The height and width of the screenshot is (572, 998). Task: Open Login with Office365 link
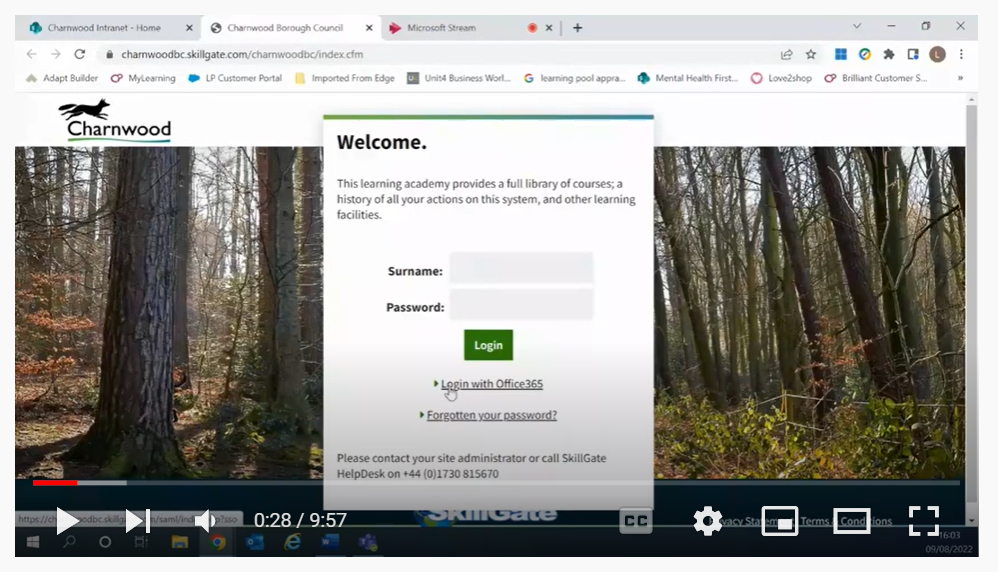pyautogui.click(x=491, y=384)
